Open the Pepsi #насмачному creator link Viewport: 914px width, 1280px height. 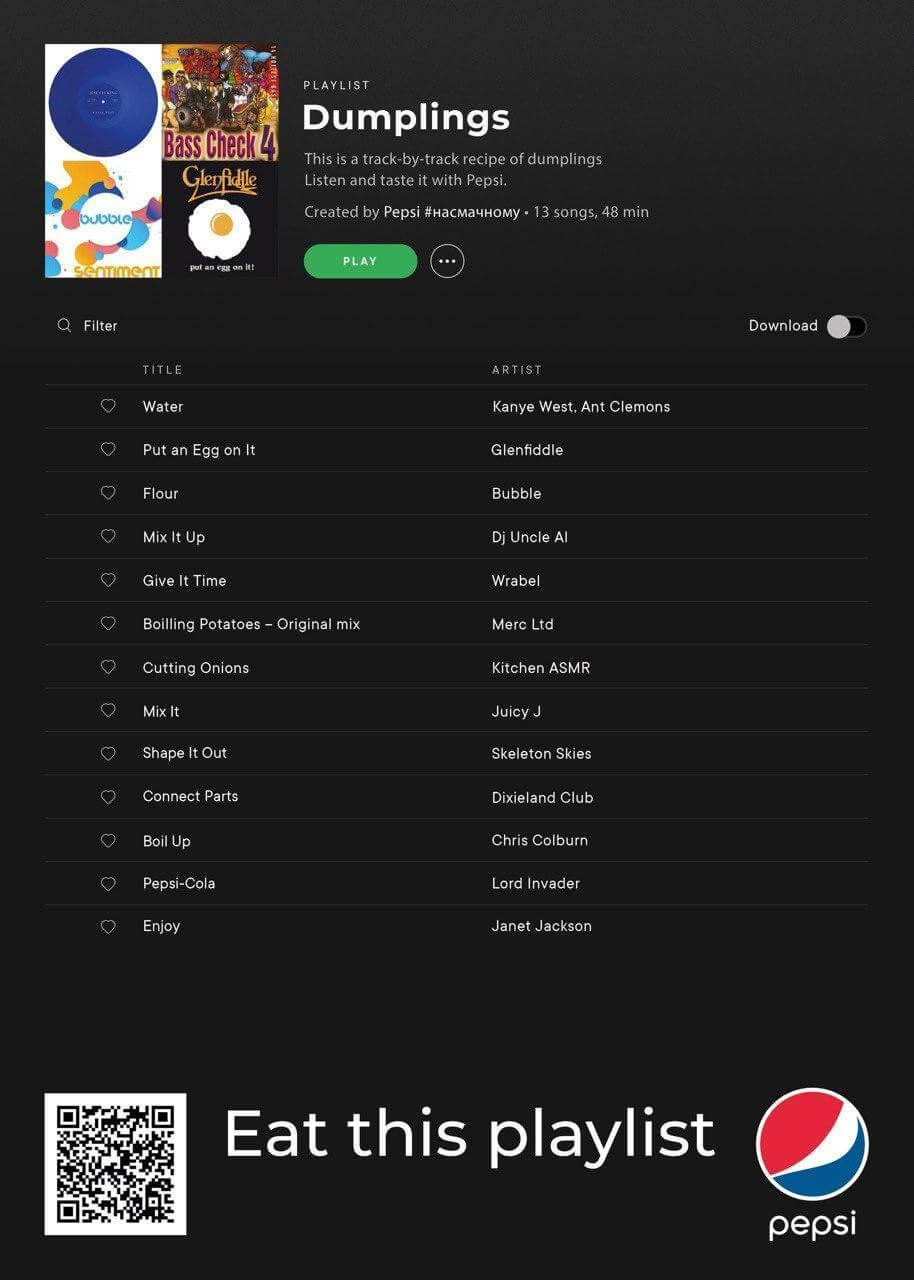[x=452, y=212]
